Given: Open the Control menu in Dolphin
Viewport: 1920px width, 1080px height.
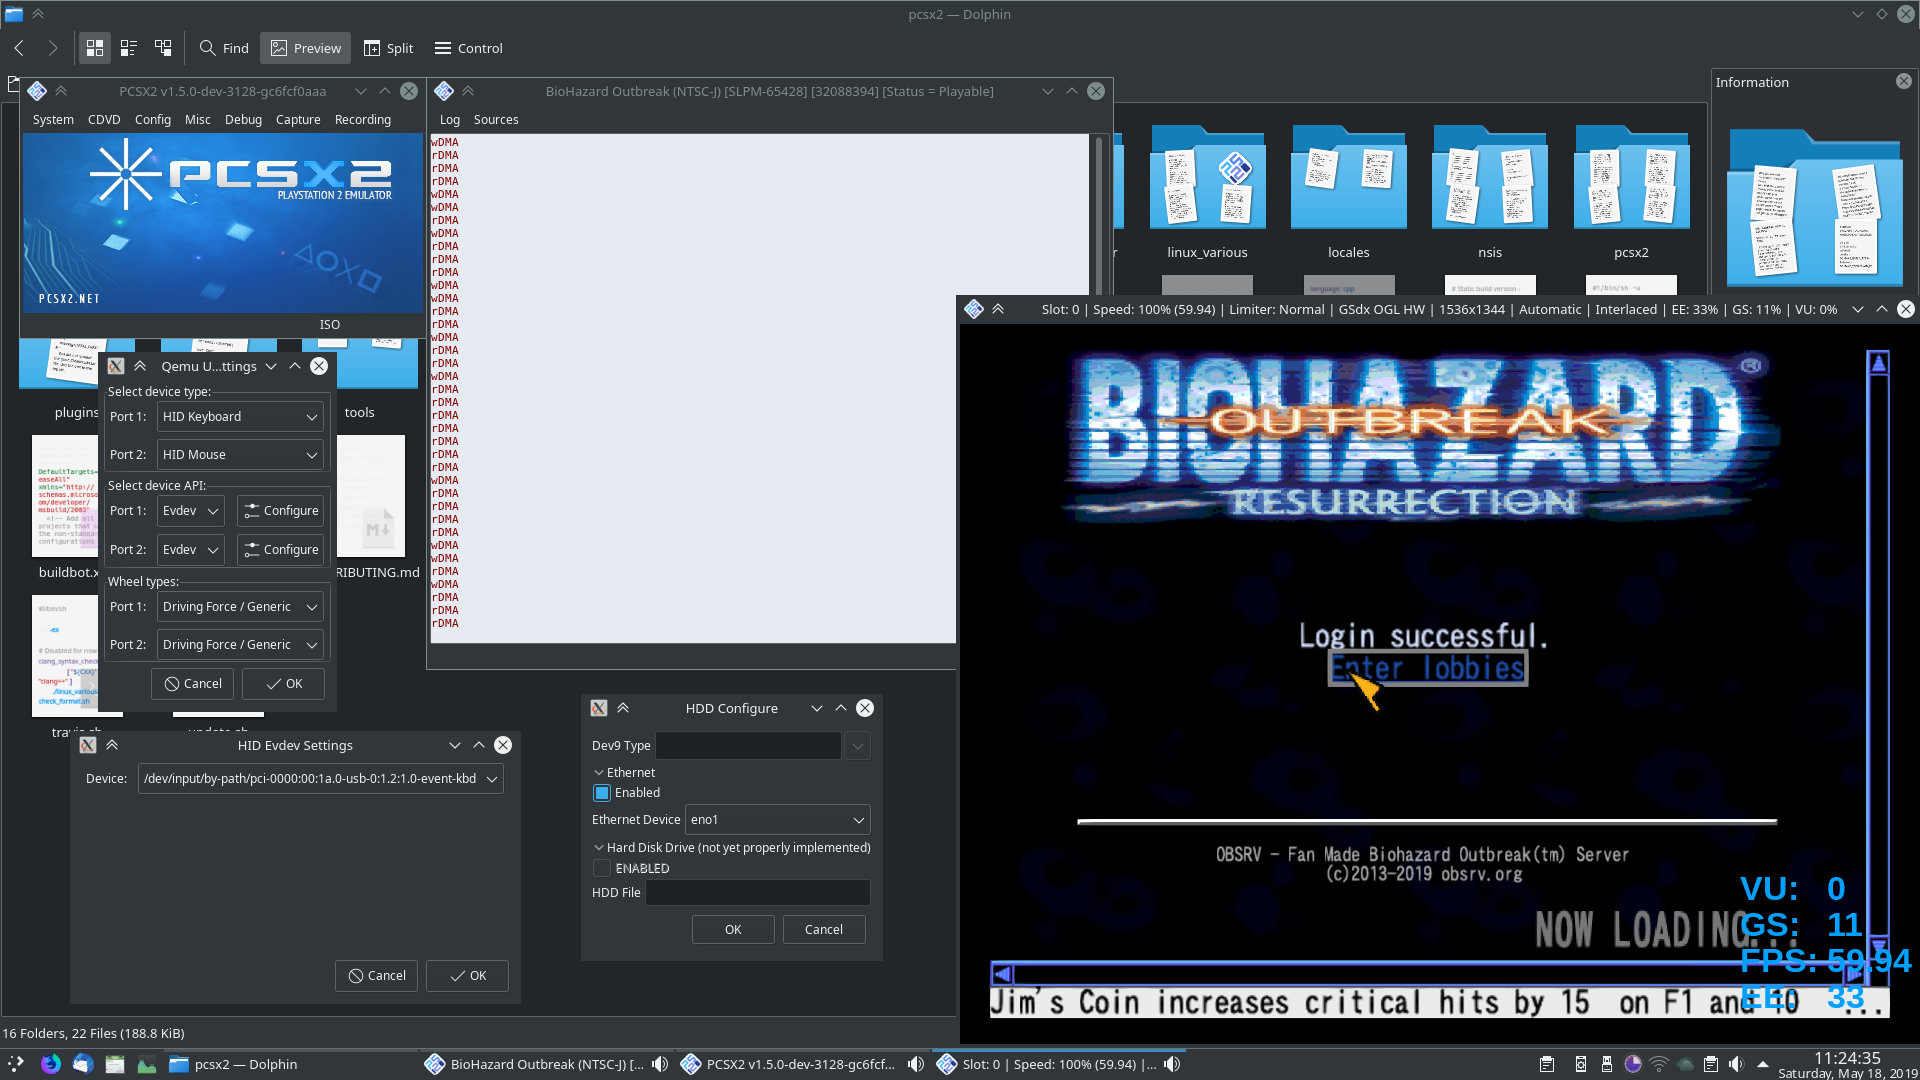Looking at the screenshot, I should pos(469,48).
